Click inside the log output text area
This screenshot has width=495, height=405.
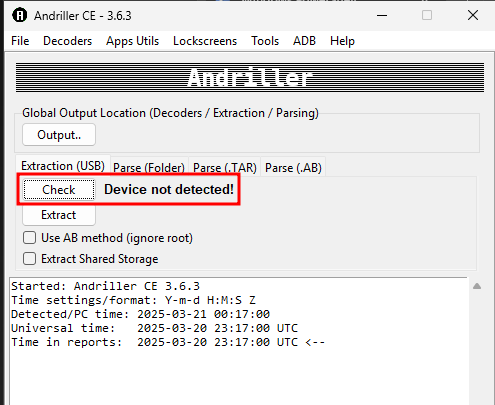tap(239, 341)
